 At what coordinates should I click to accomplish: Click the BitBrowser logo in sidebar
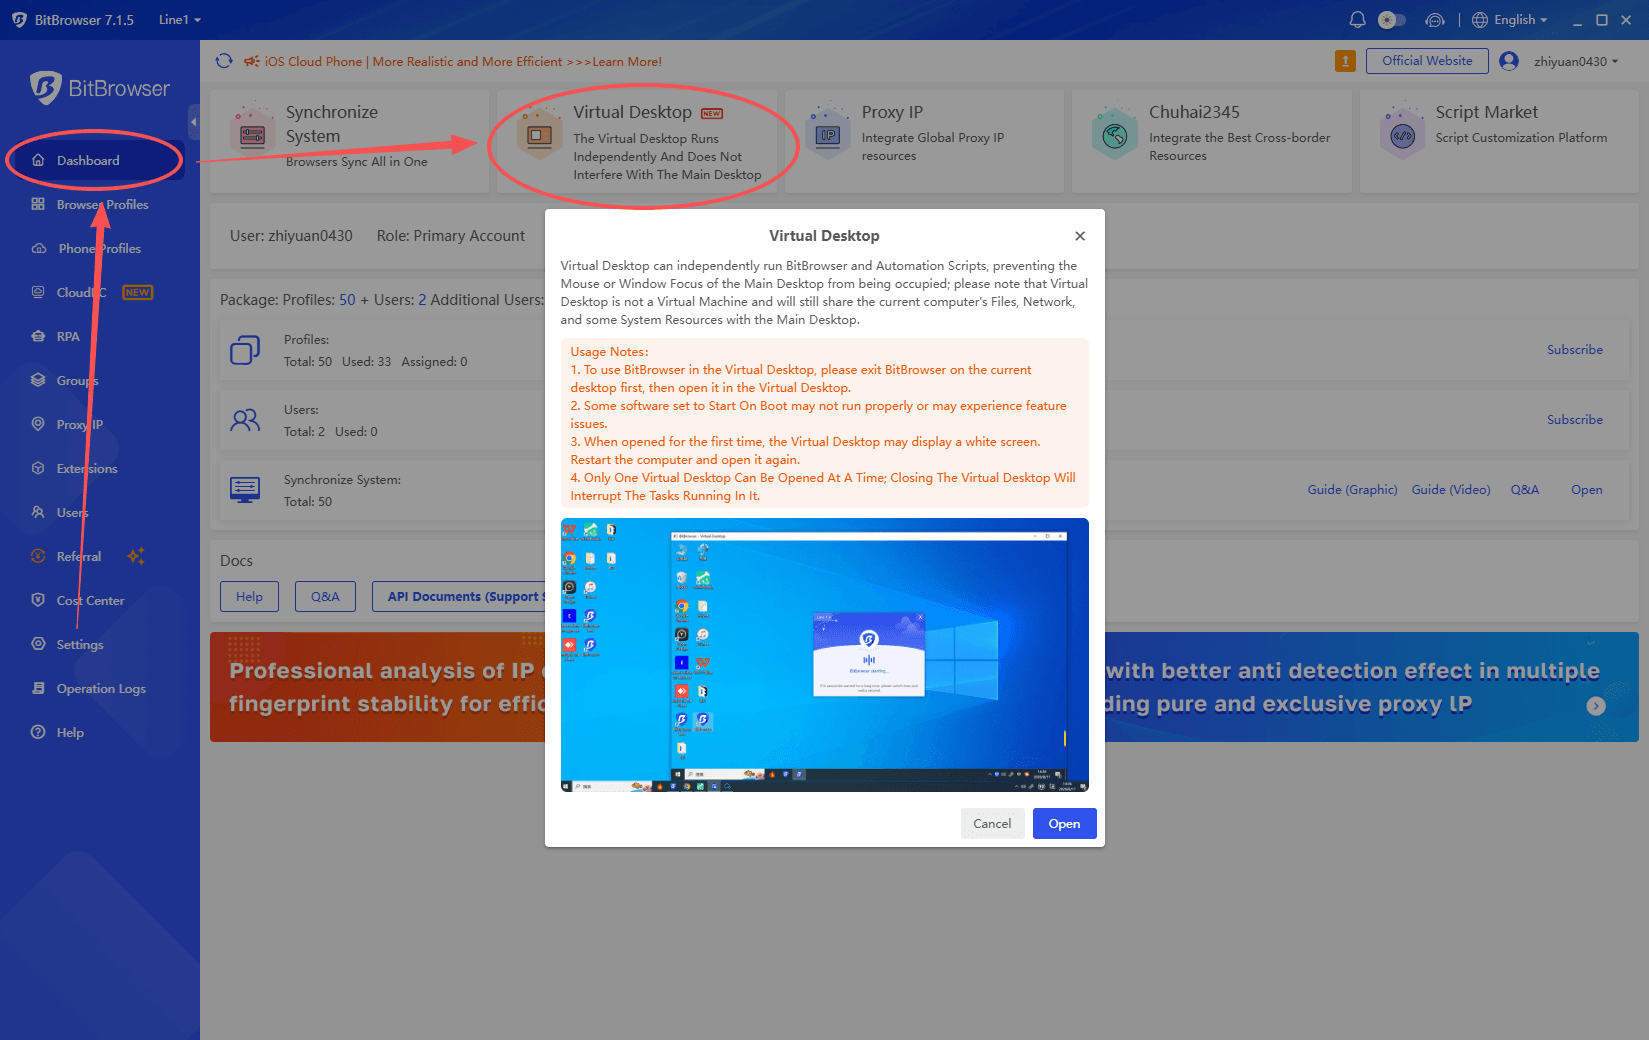[100, 88]
